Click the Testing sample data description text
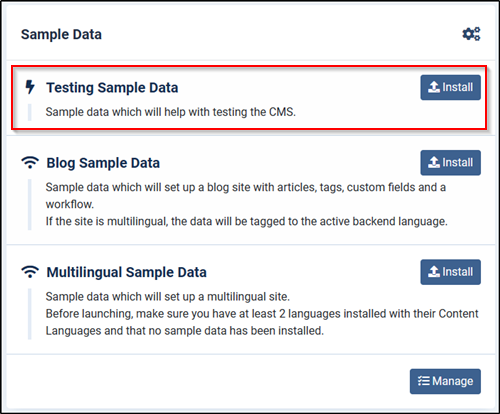 point(170,112)
